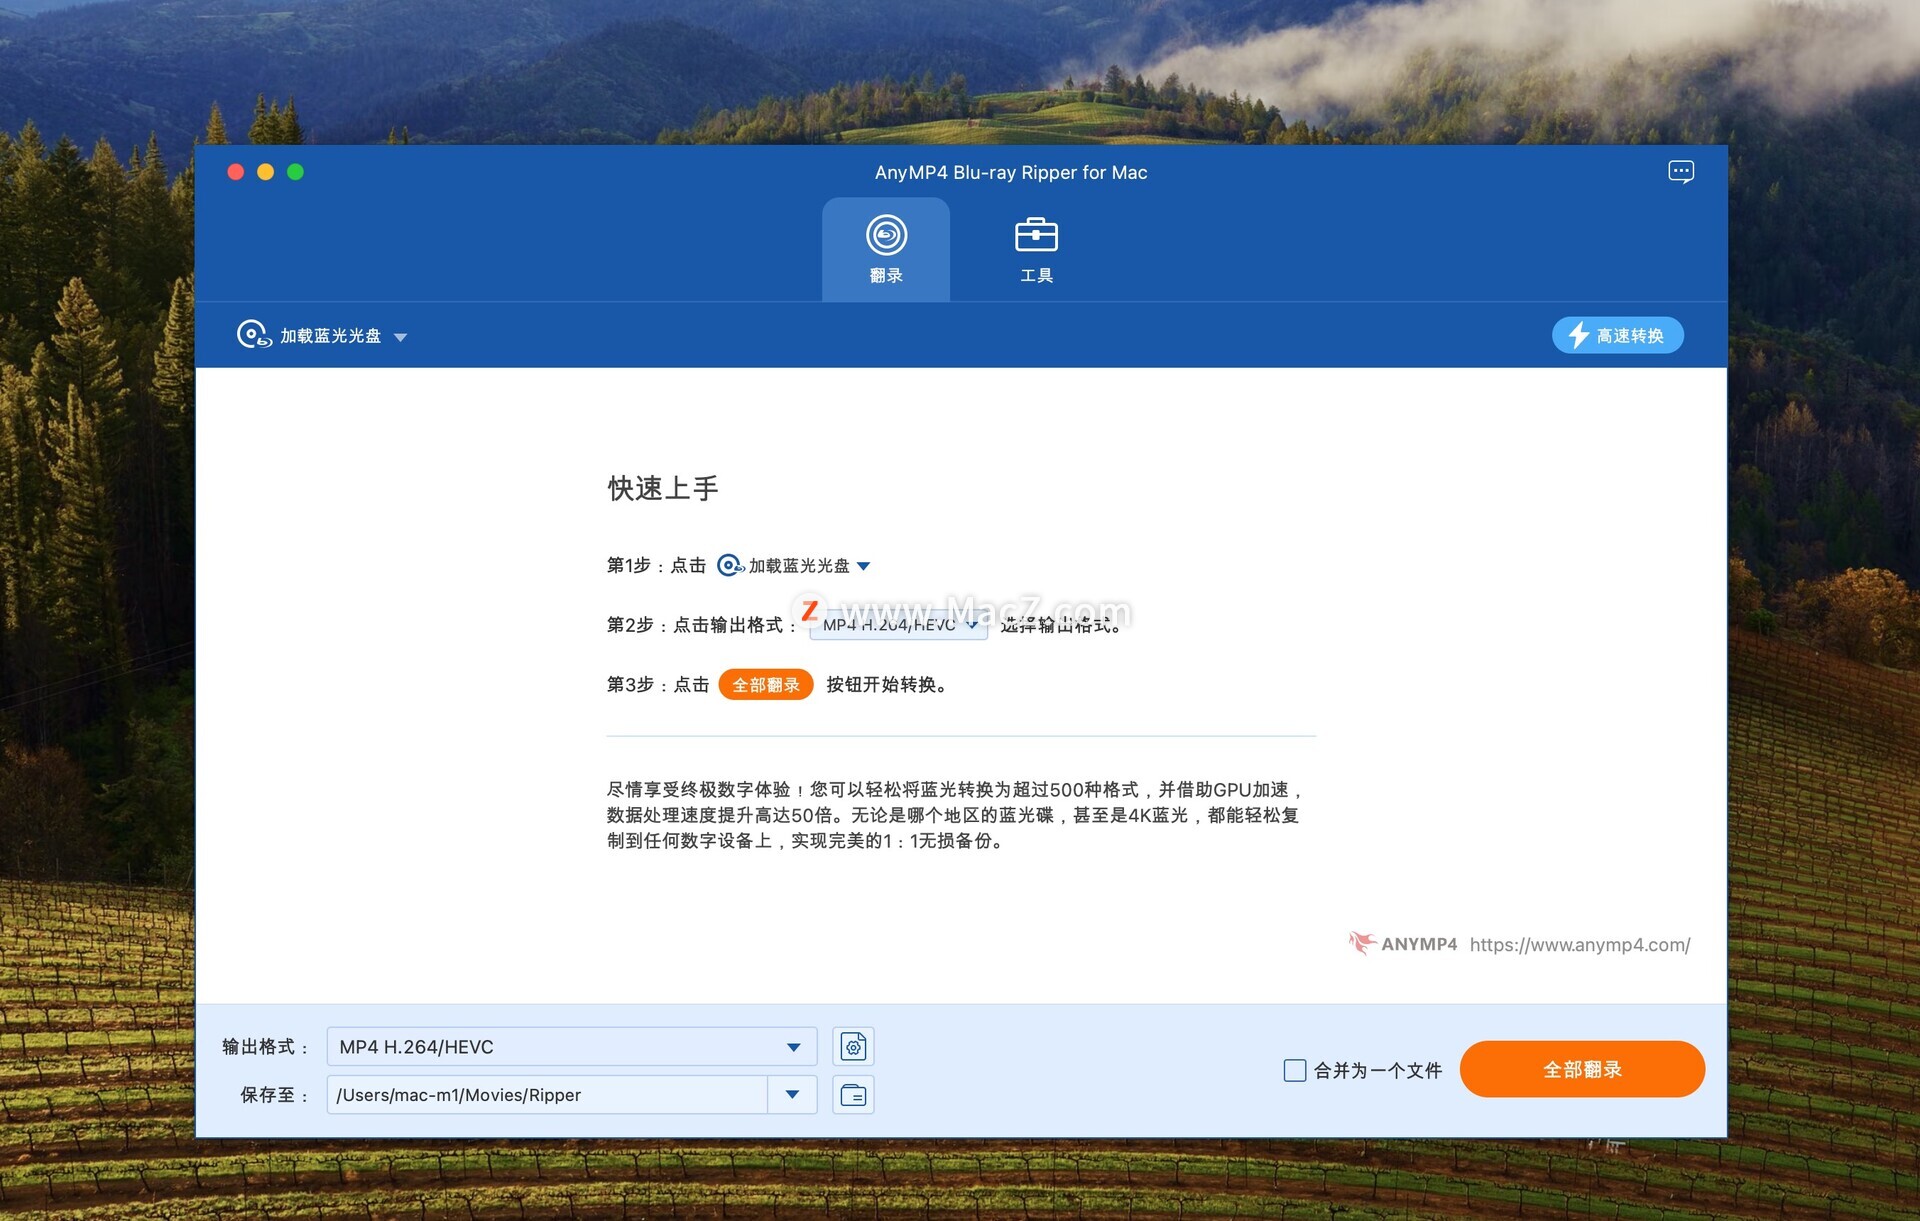Close the AnyMP4 window with red button
Image resolution: width=1920 pixels, height=1221 pixels.
coord(236,172)
